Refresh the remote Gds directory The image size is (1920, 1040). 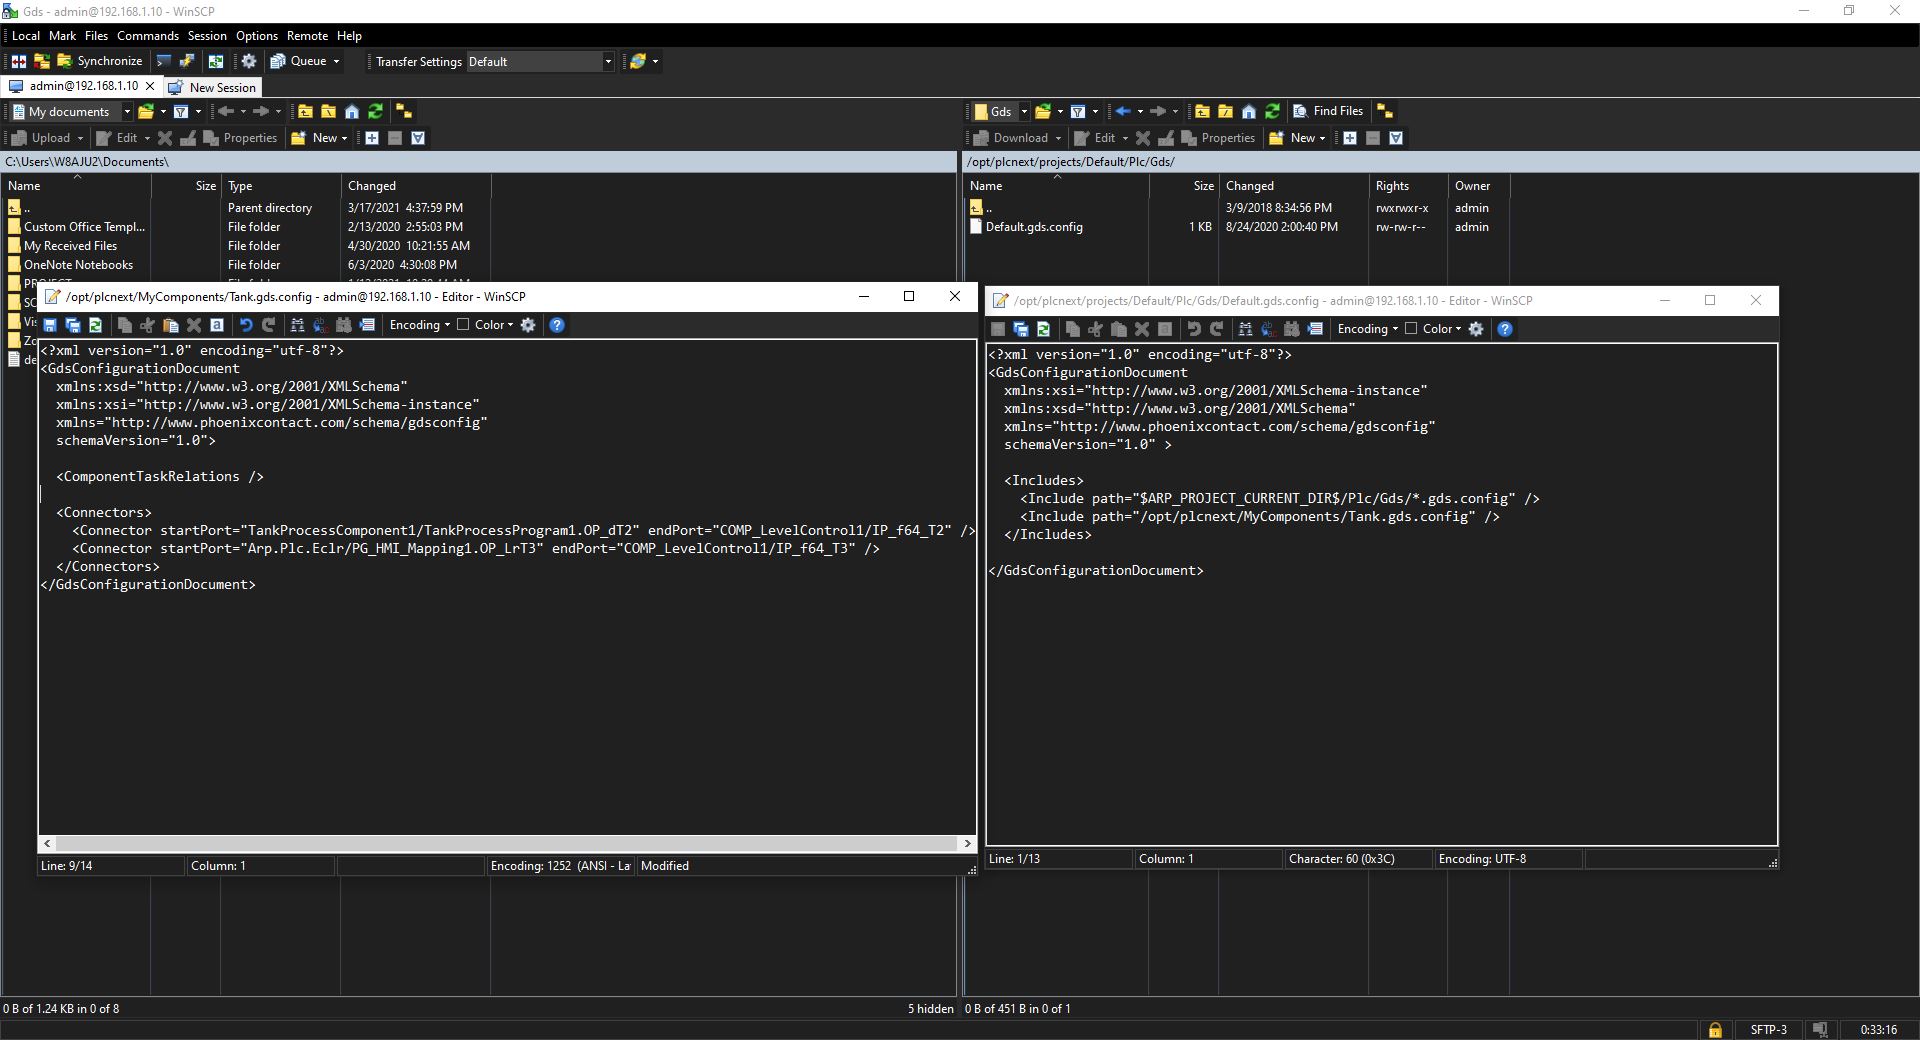coord(1272,112)
